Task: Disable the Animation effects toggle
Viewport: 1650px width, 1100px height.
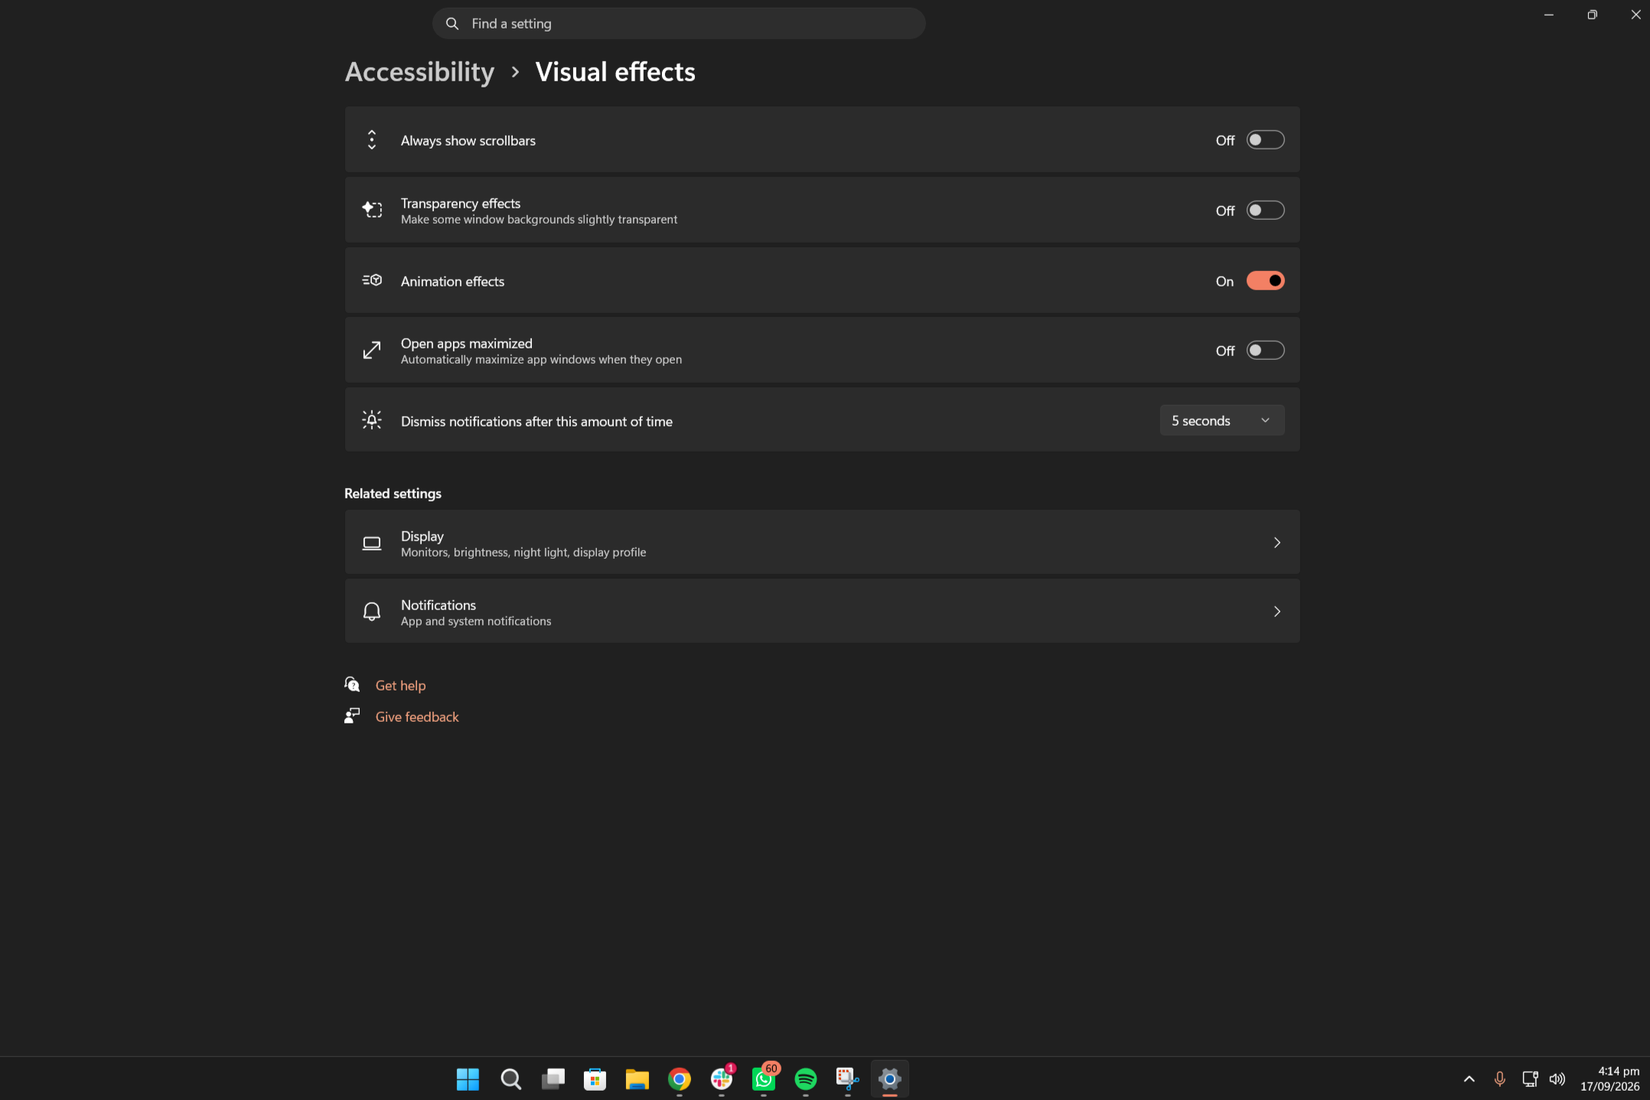Action: 1265,281
